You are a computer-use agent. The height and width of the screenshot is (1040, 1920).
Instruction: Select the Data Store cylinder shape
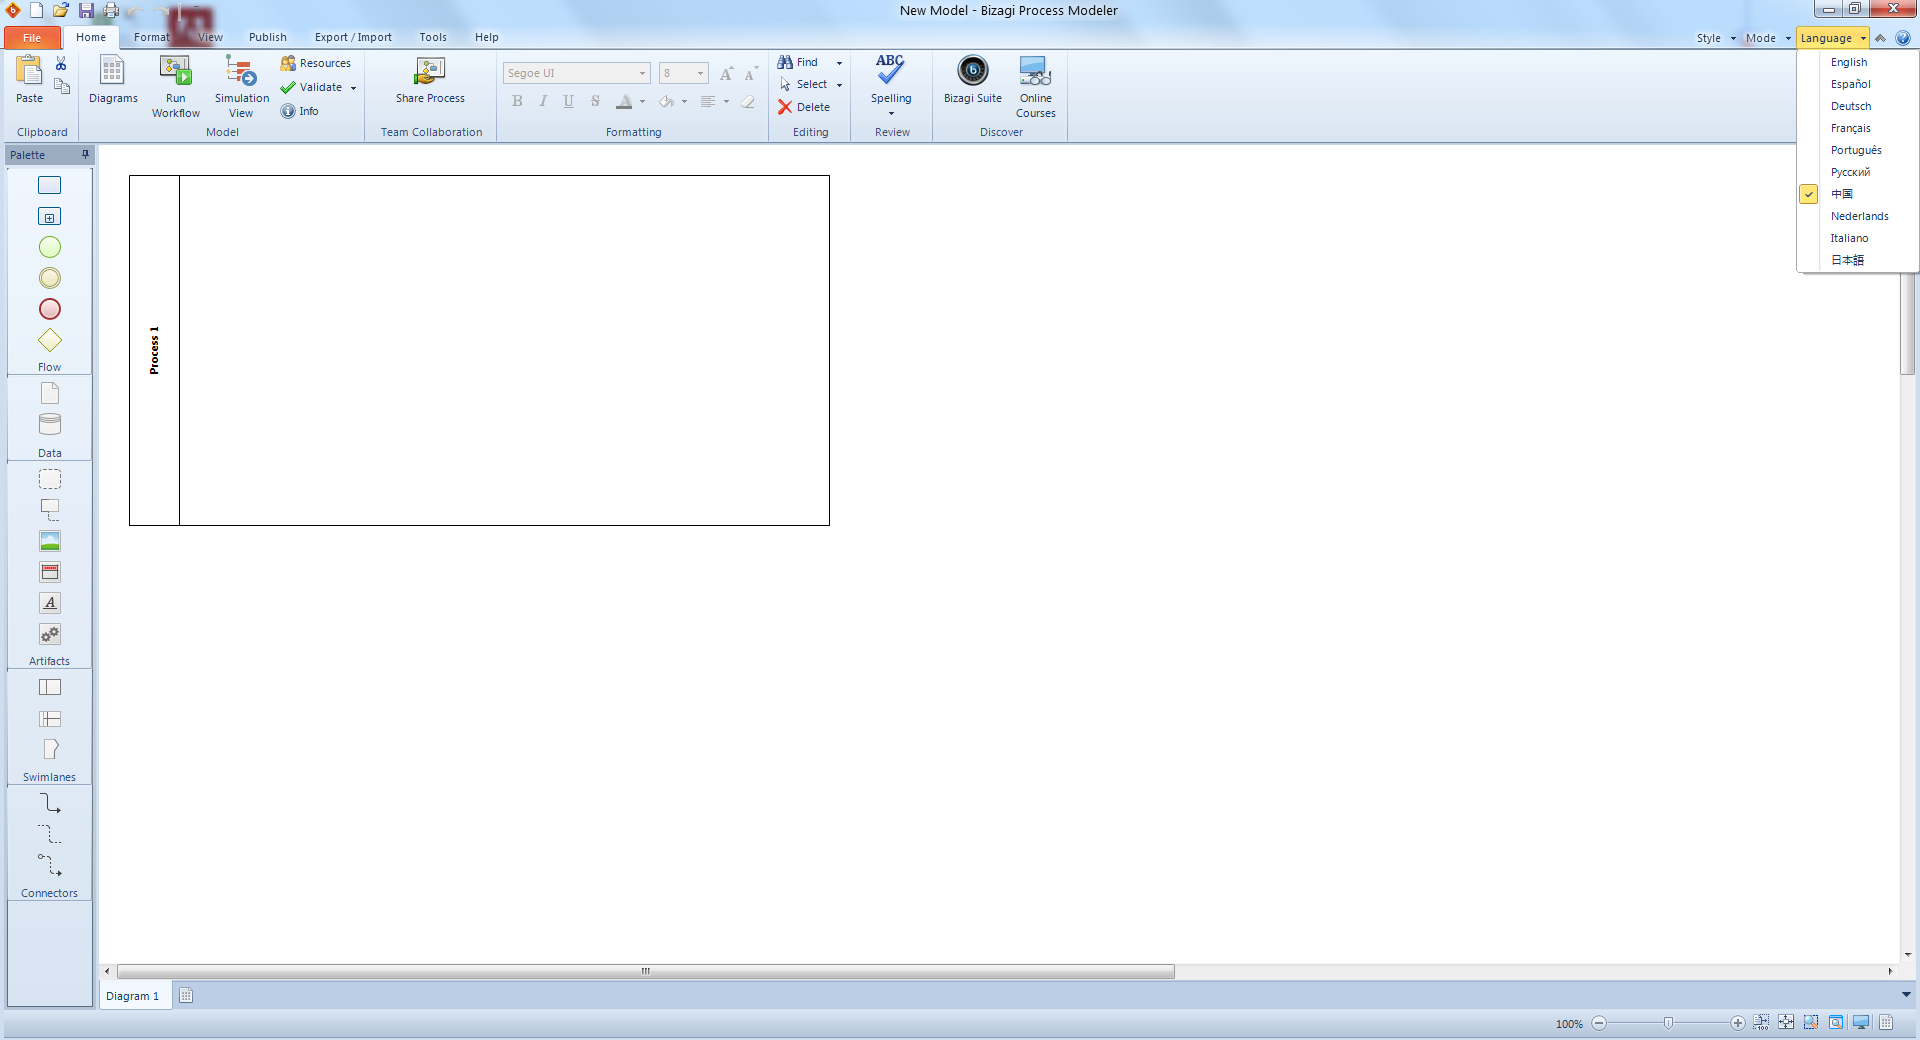click(x=49, y=424)
